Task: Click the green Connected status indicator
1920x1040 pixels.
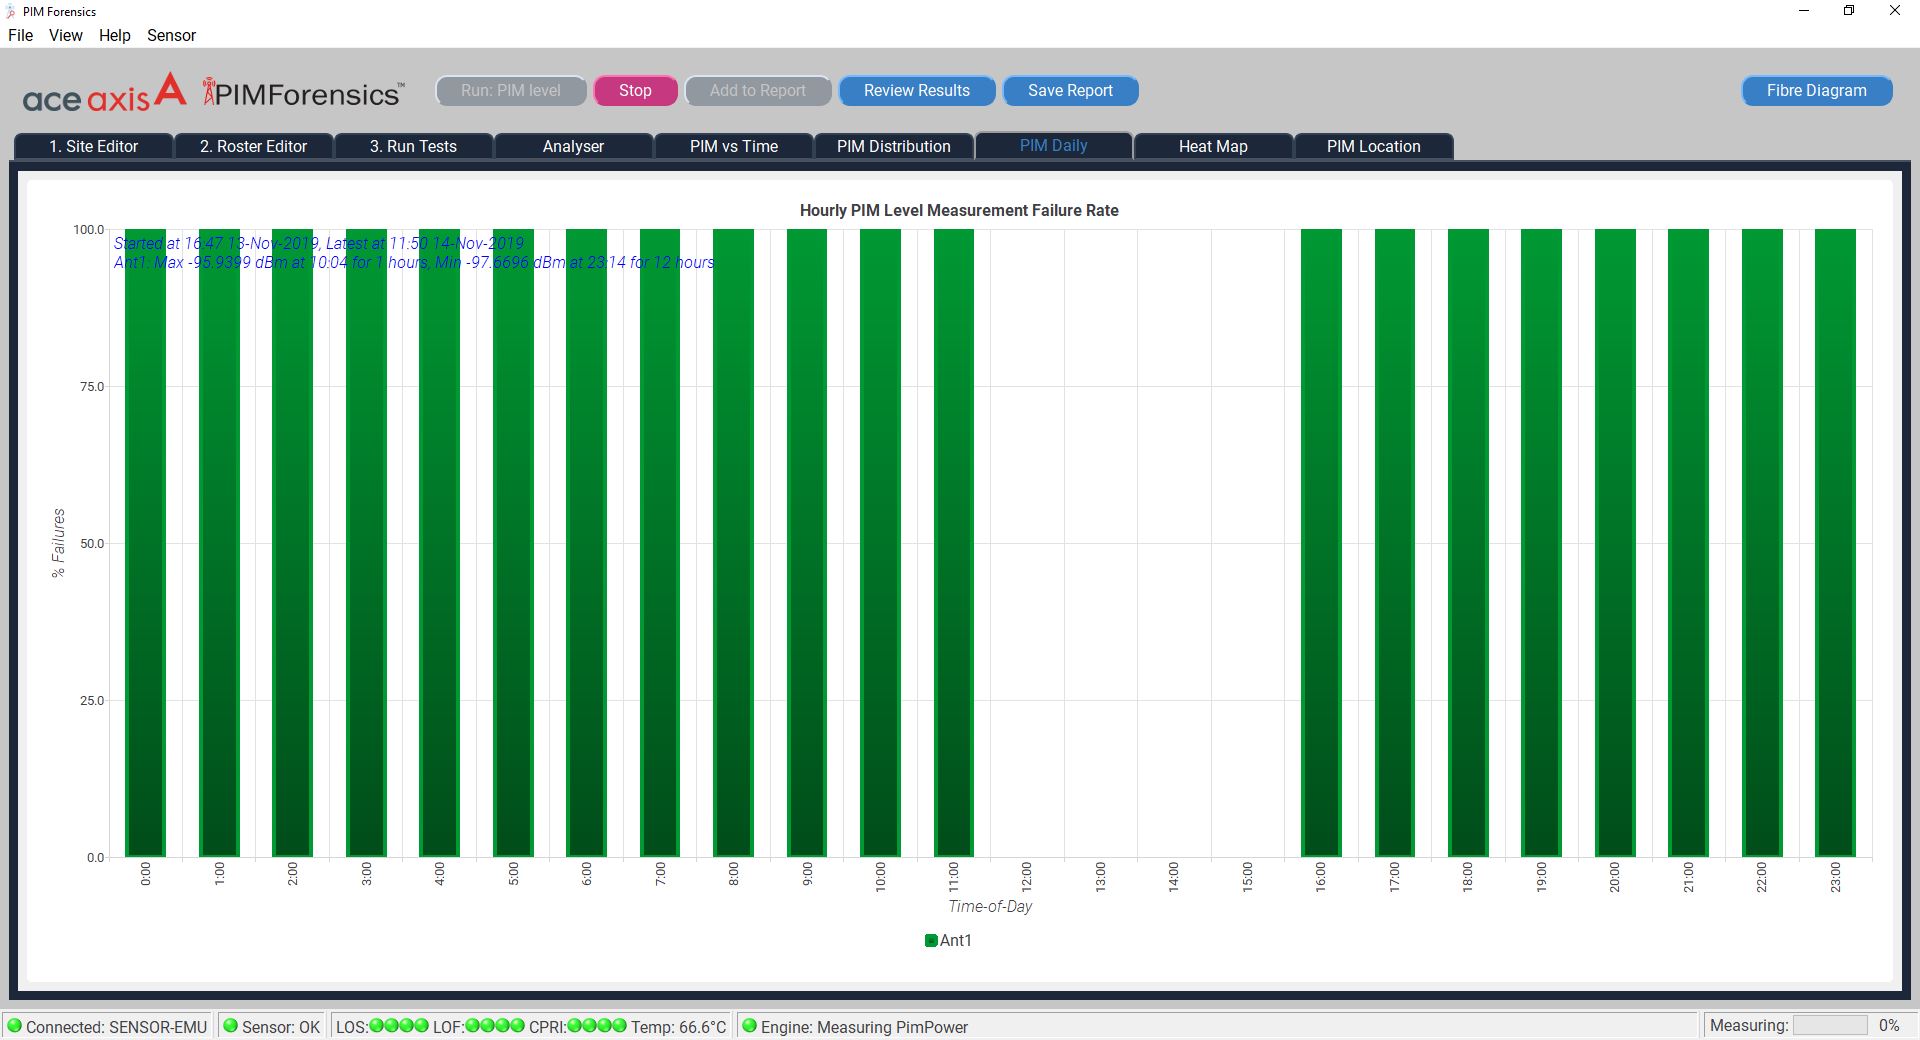Action: click(x=14, y=1026)
